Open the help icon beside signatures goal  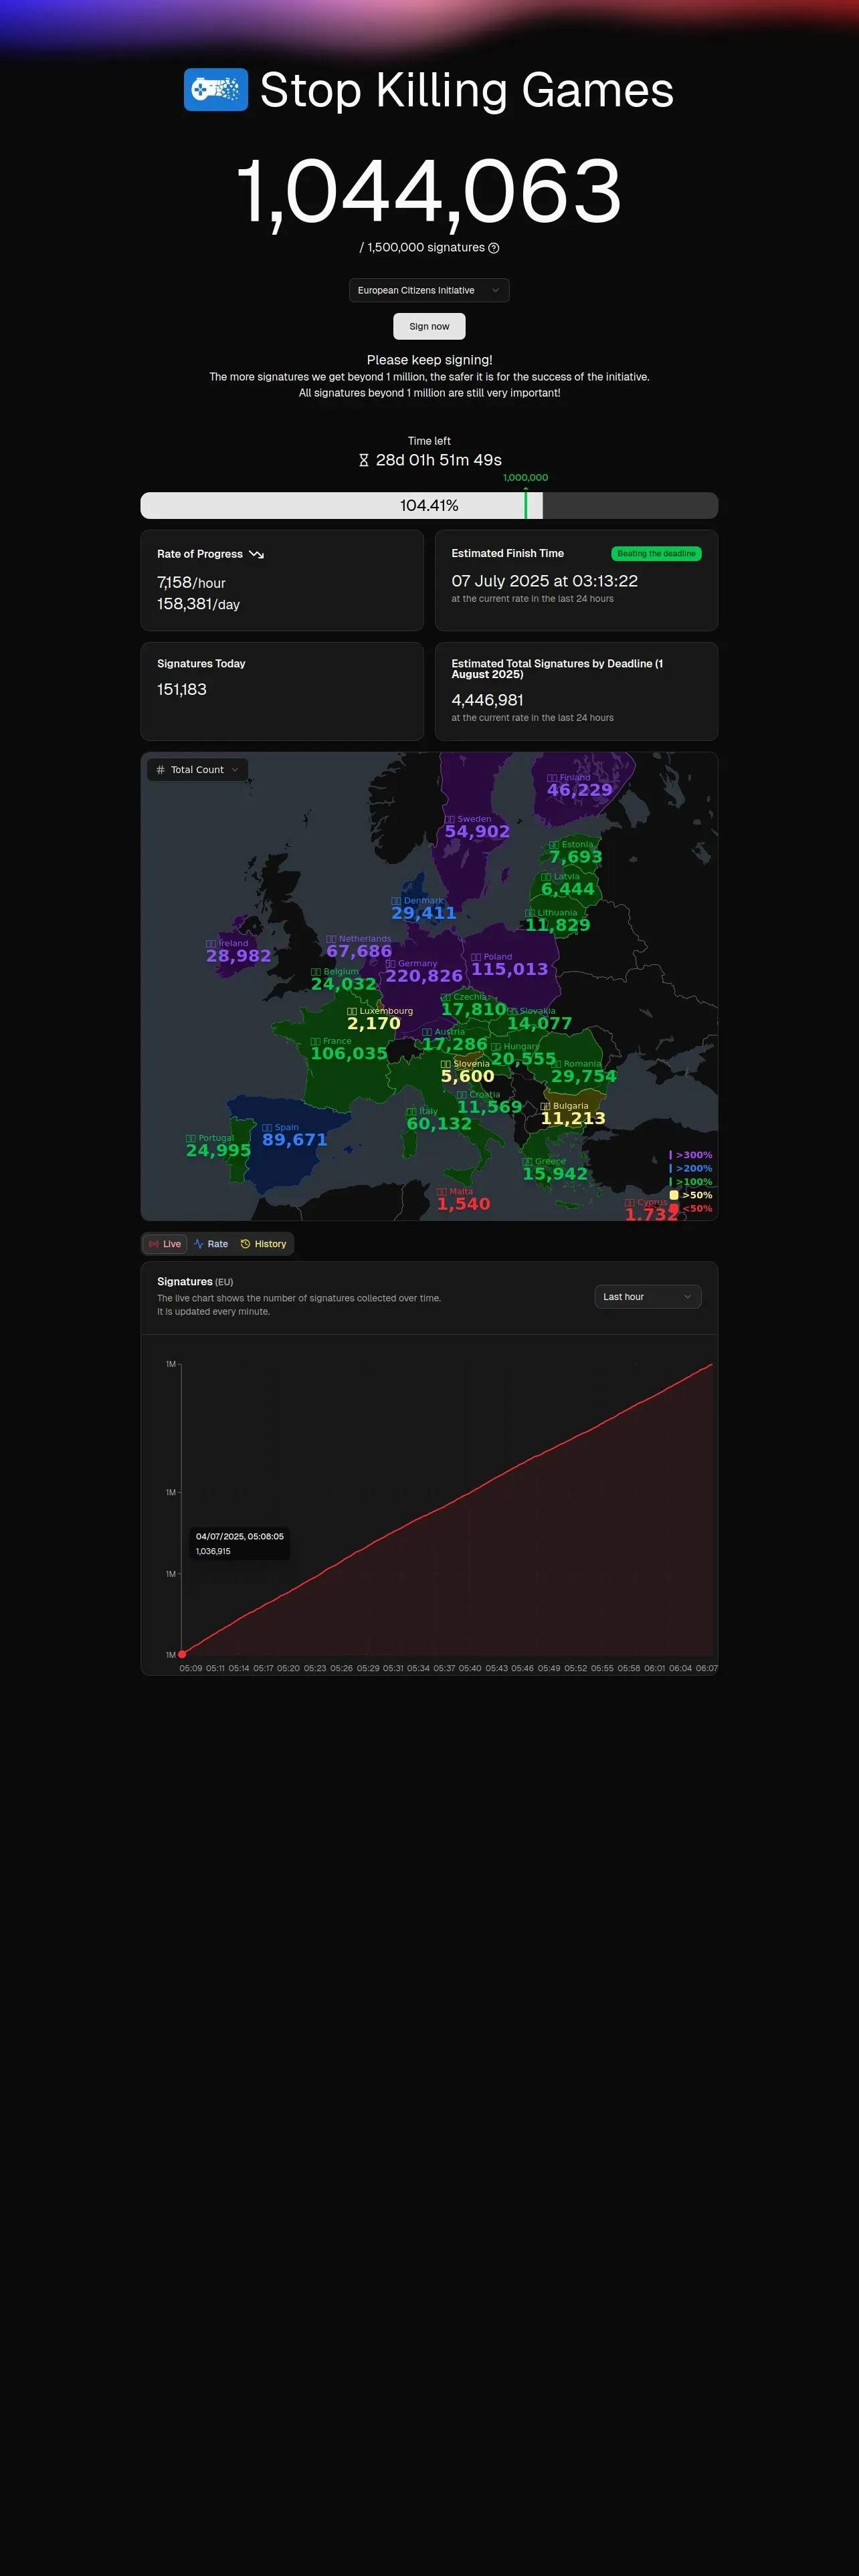point(494,248)
